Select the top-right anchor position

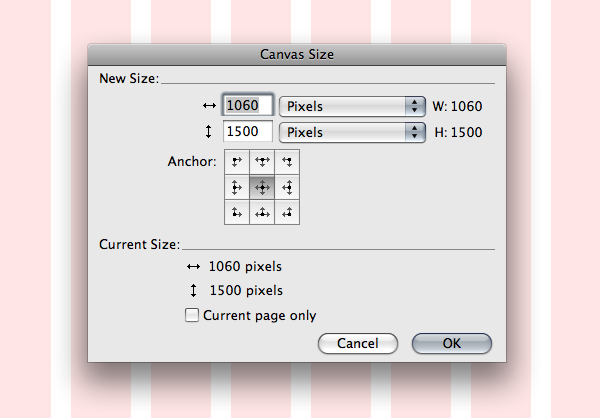point(287,162)
